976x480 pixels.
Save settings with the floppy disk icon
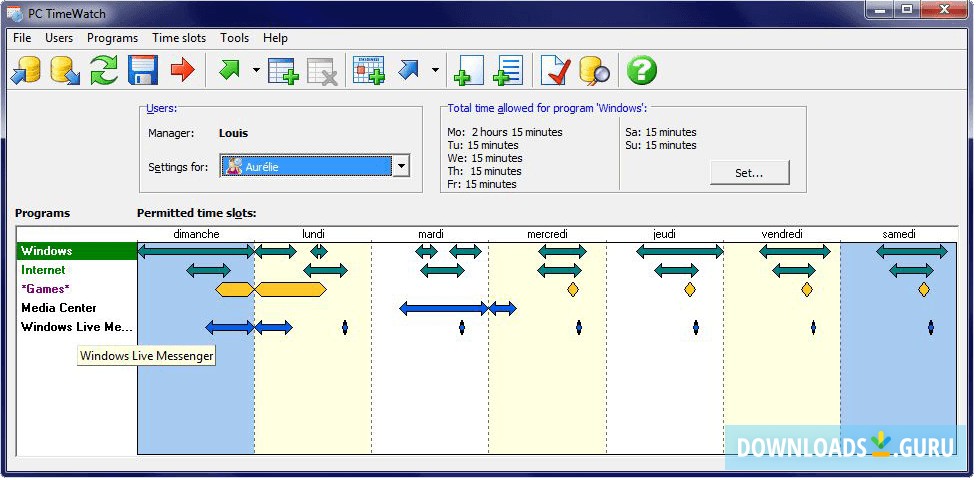pyautogui.click(x=143, y=70)
